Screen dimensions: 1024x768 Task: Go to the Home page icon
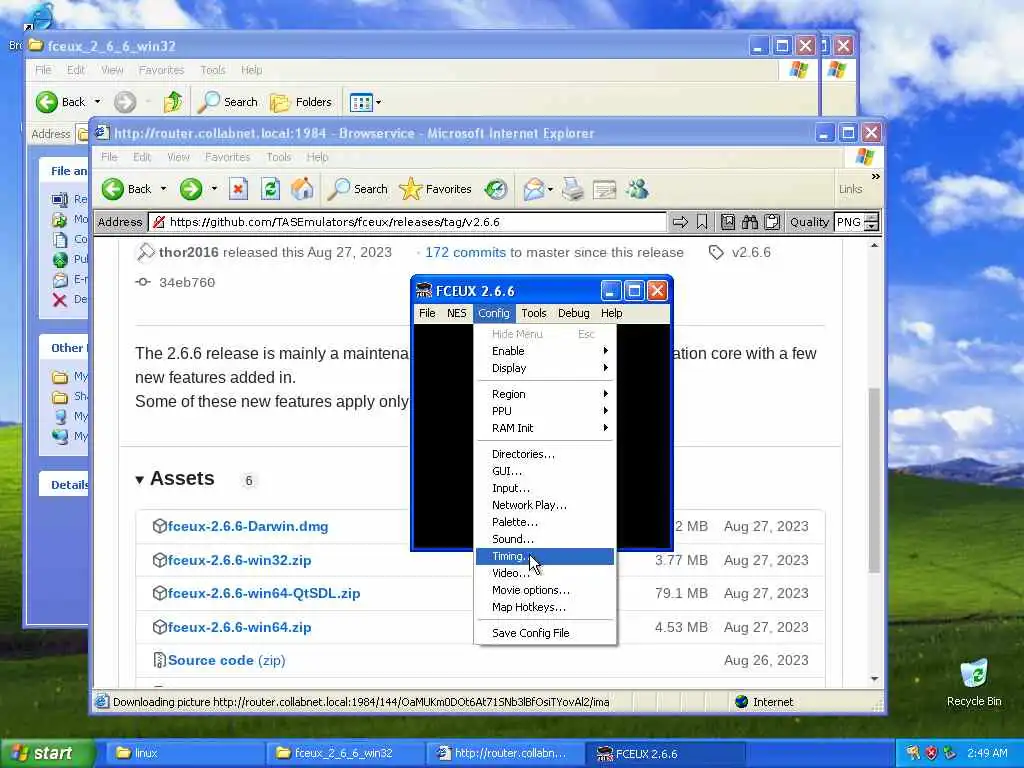click(x=302, y=189)
